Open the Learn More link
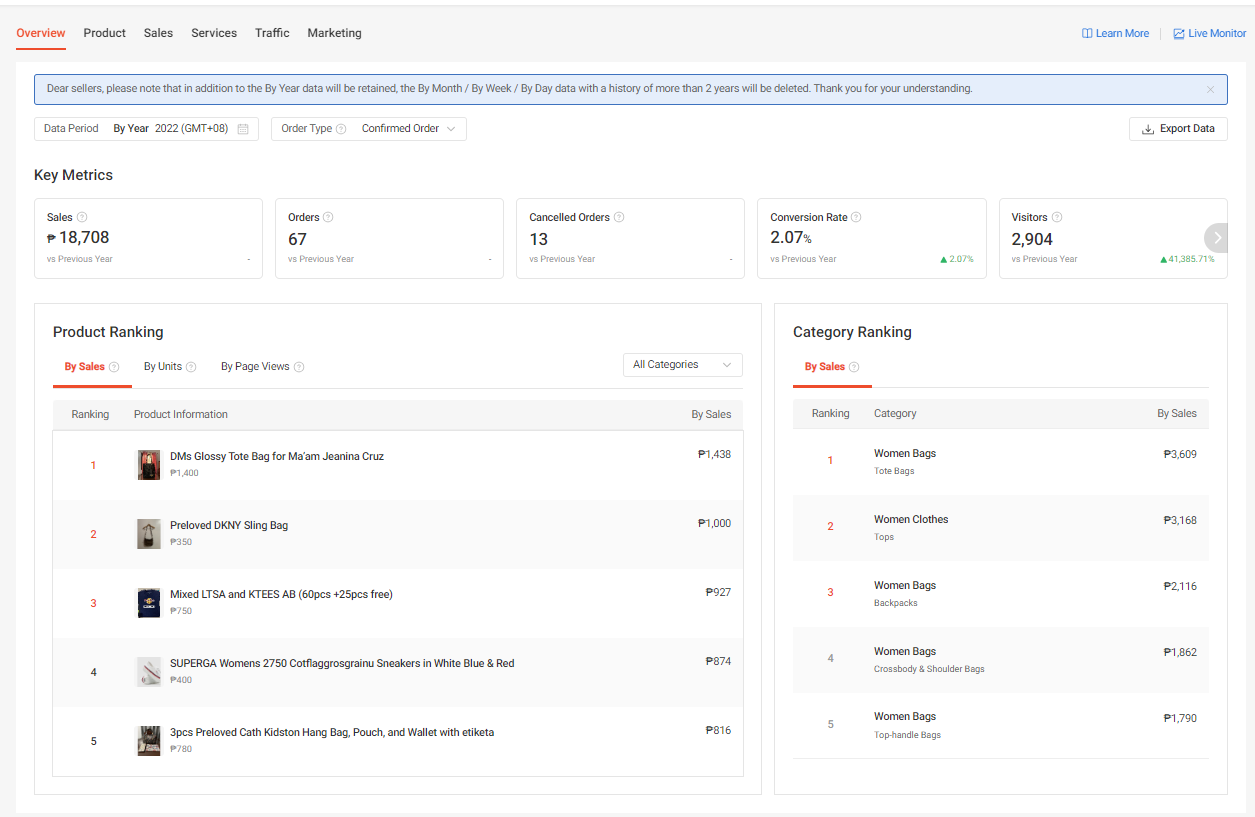The width and height of the screenshot is (1255, 817). 1115,33
